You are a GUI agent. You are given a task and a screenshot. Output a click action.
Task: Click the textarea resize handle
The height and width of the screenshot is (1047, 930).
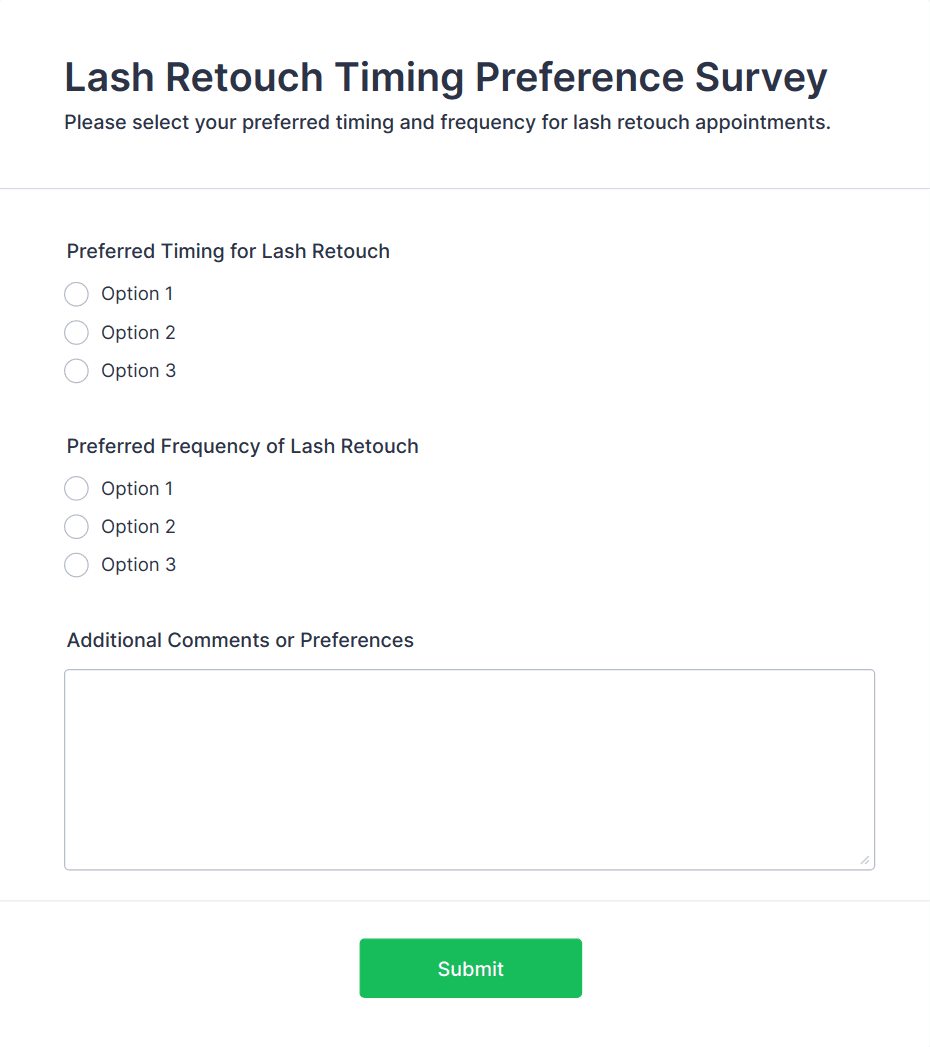click(x=864, y=858)
